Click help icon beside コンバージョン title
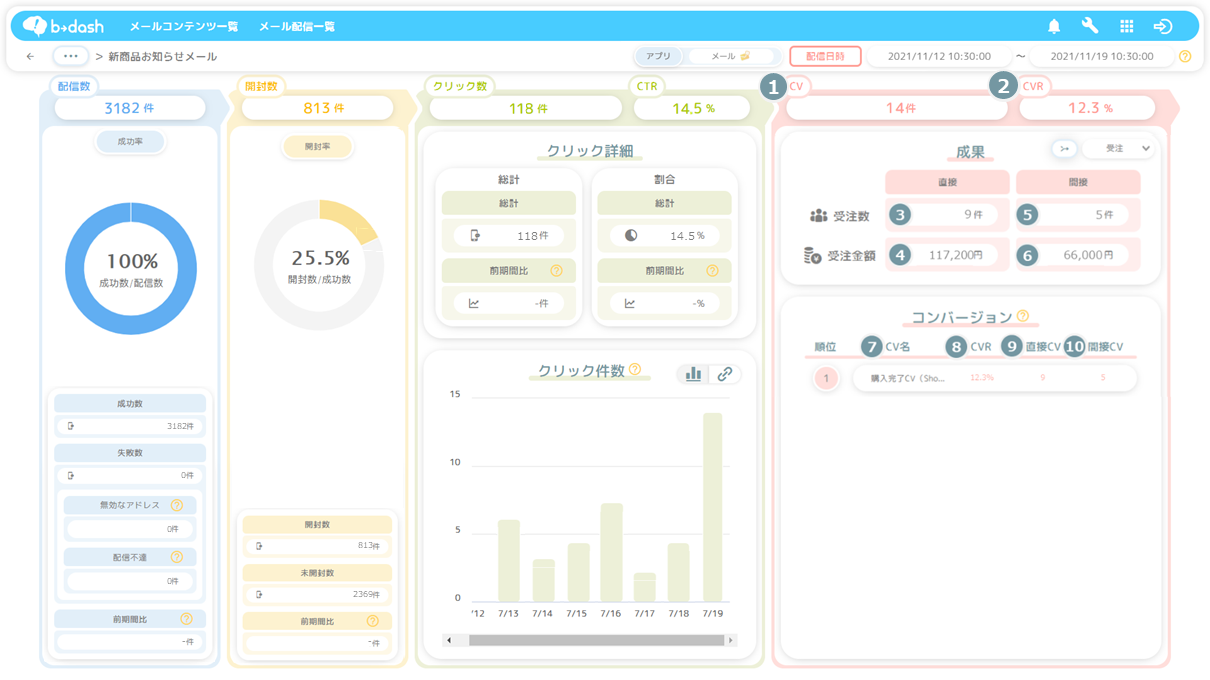 click(1023, 316)
